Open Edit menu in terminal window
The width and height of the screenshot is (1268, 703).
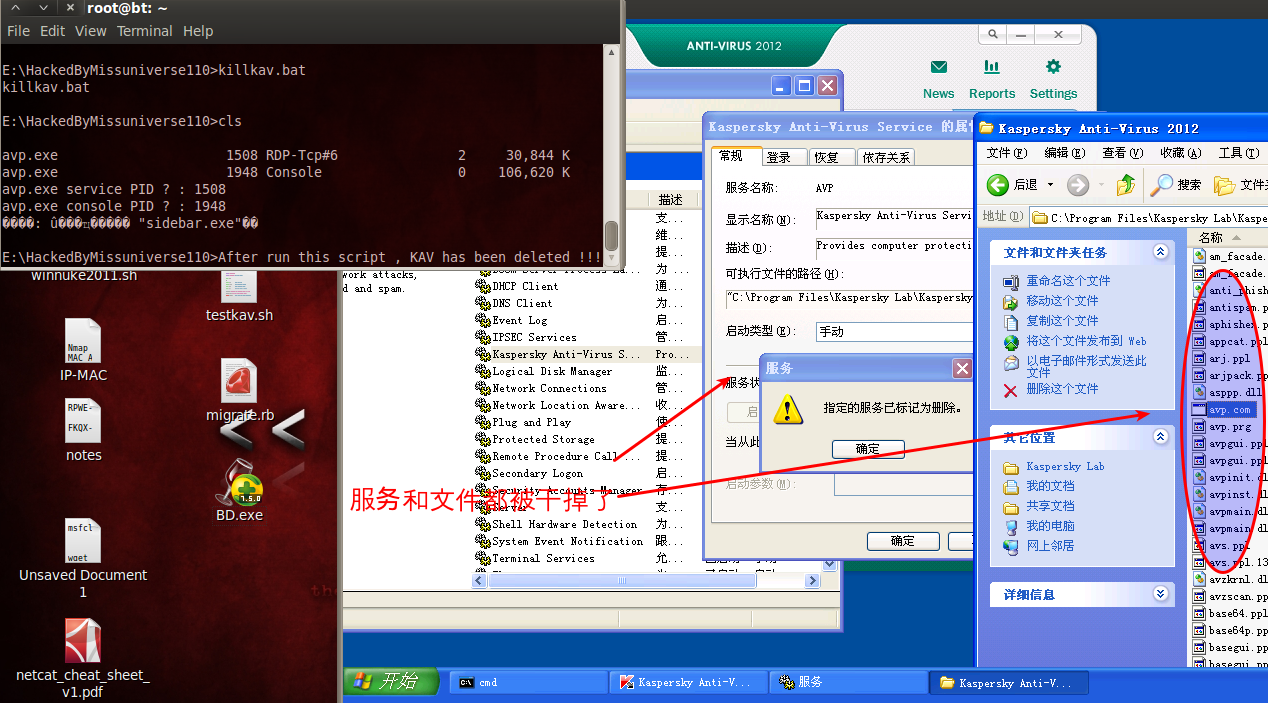pos(53,31)
